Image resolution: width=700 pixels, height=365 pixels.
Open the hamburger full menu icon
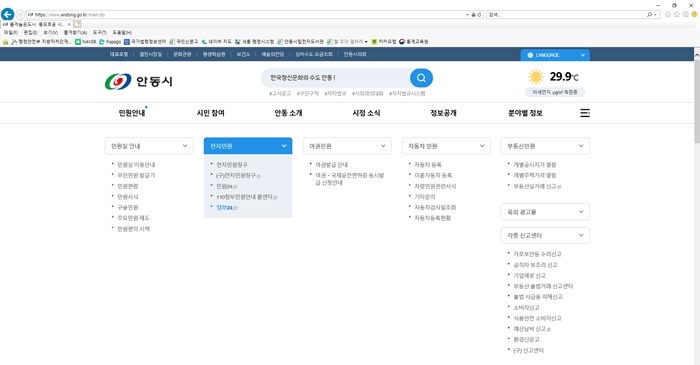584,113
